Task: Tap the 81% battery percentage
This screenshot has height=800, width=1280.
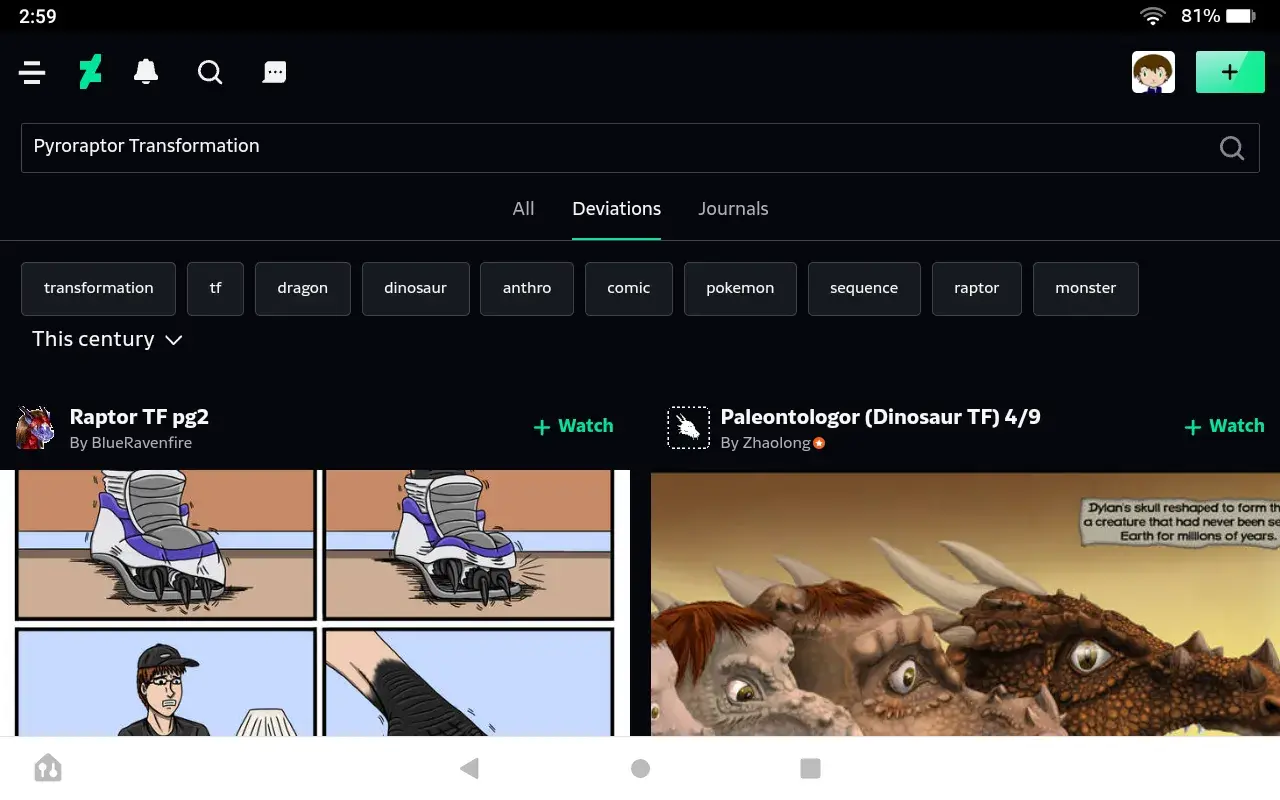Action: [x=1200, y=16]
